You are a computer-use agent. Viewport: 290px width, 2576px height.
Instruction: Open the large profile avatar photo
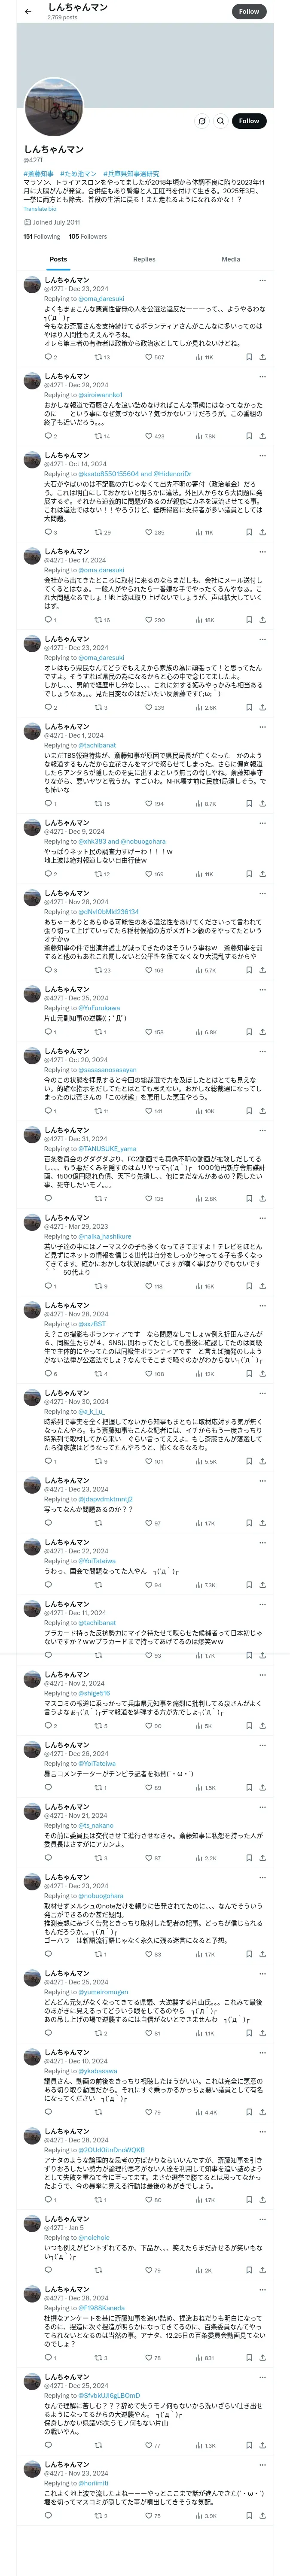point(54,109)
